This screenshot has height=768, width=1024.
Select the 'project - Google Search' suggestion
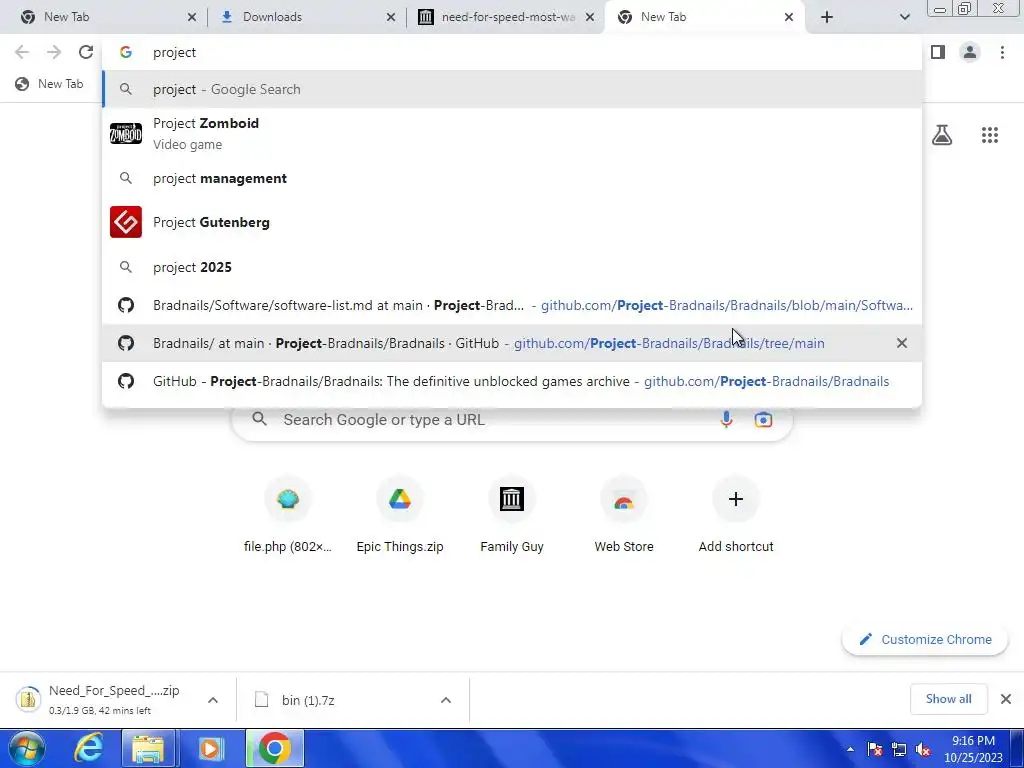click(512, 89)
